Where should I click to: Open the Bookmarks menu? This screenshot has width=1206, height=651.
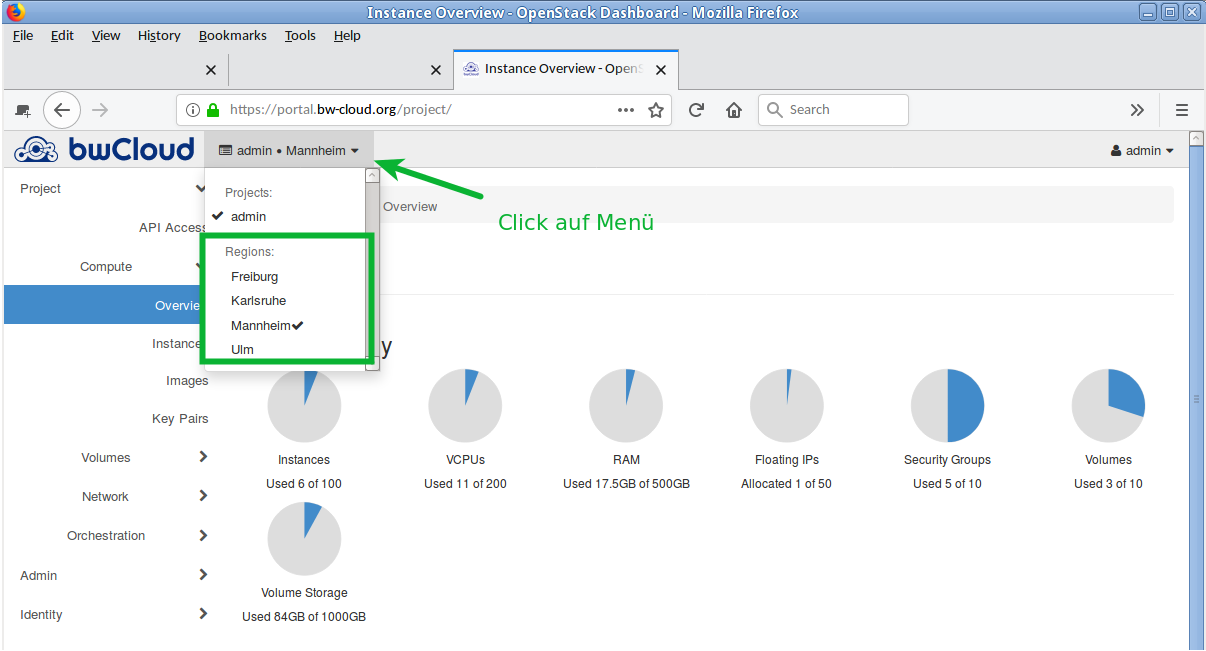[233, 35]
